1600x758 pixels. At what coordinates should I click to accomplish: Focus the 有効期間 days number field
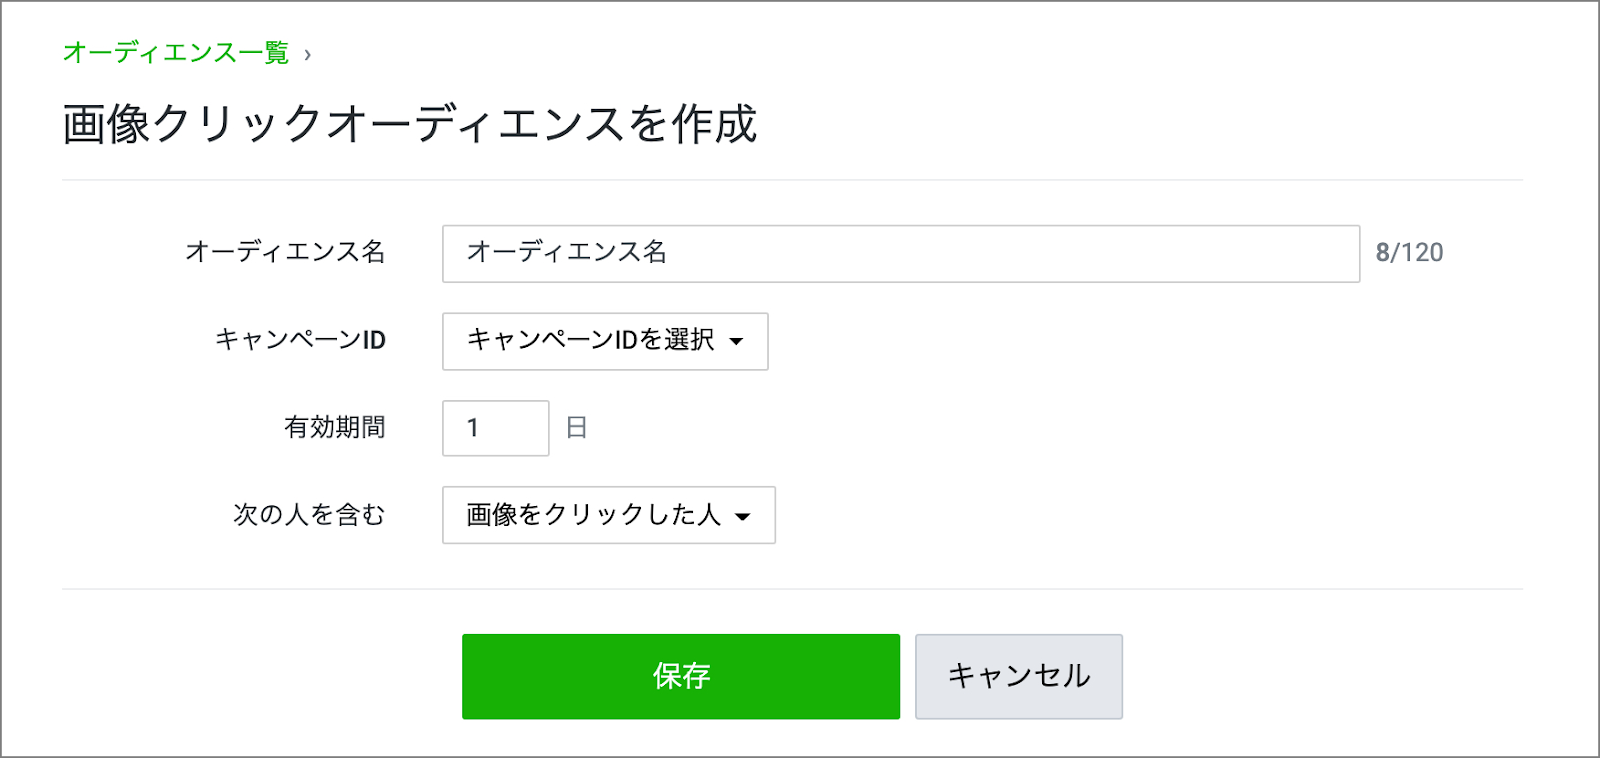click(495, 428)
